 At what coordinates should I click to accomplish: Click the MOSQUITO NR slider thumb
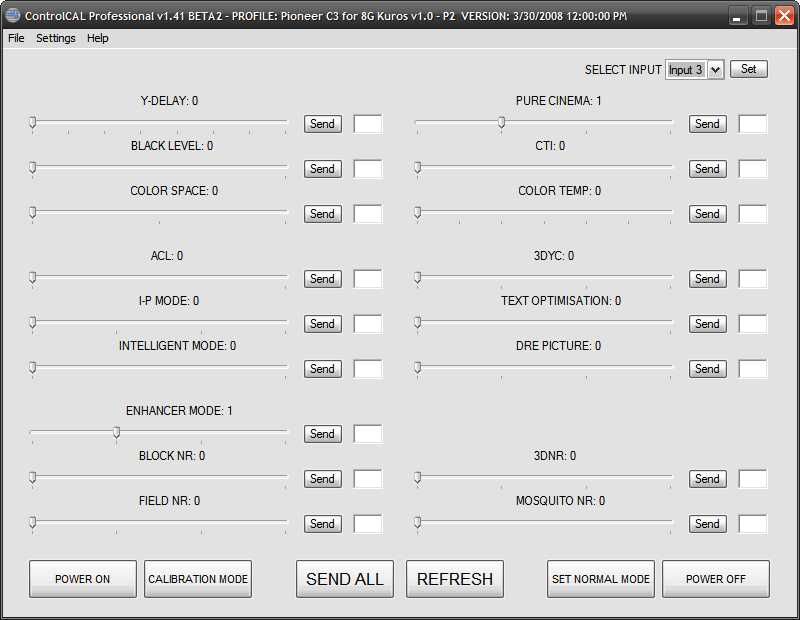click(x=418, y=523)
